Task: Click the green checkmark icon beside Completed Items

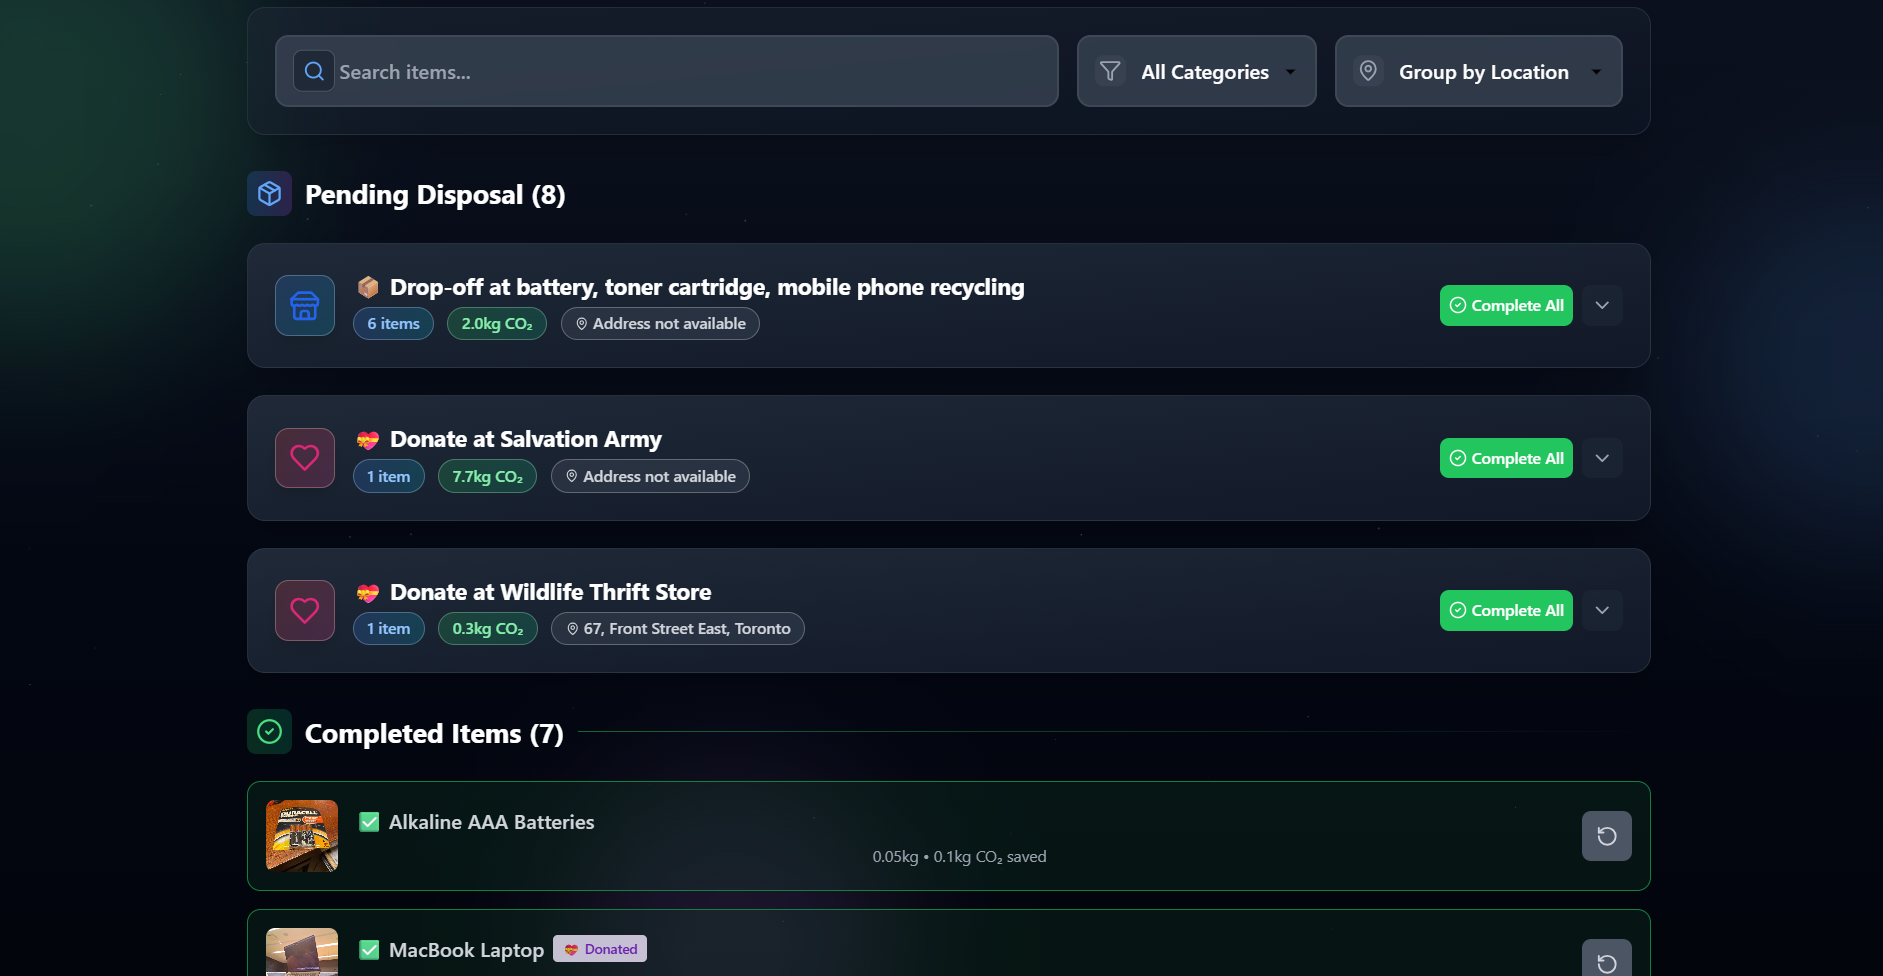Action: (269, 732)
